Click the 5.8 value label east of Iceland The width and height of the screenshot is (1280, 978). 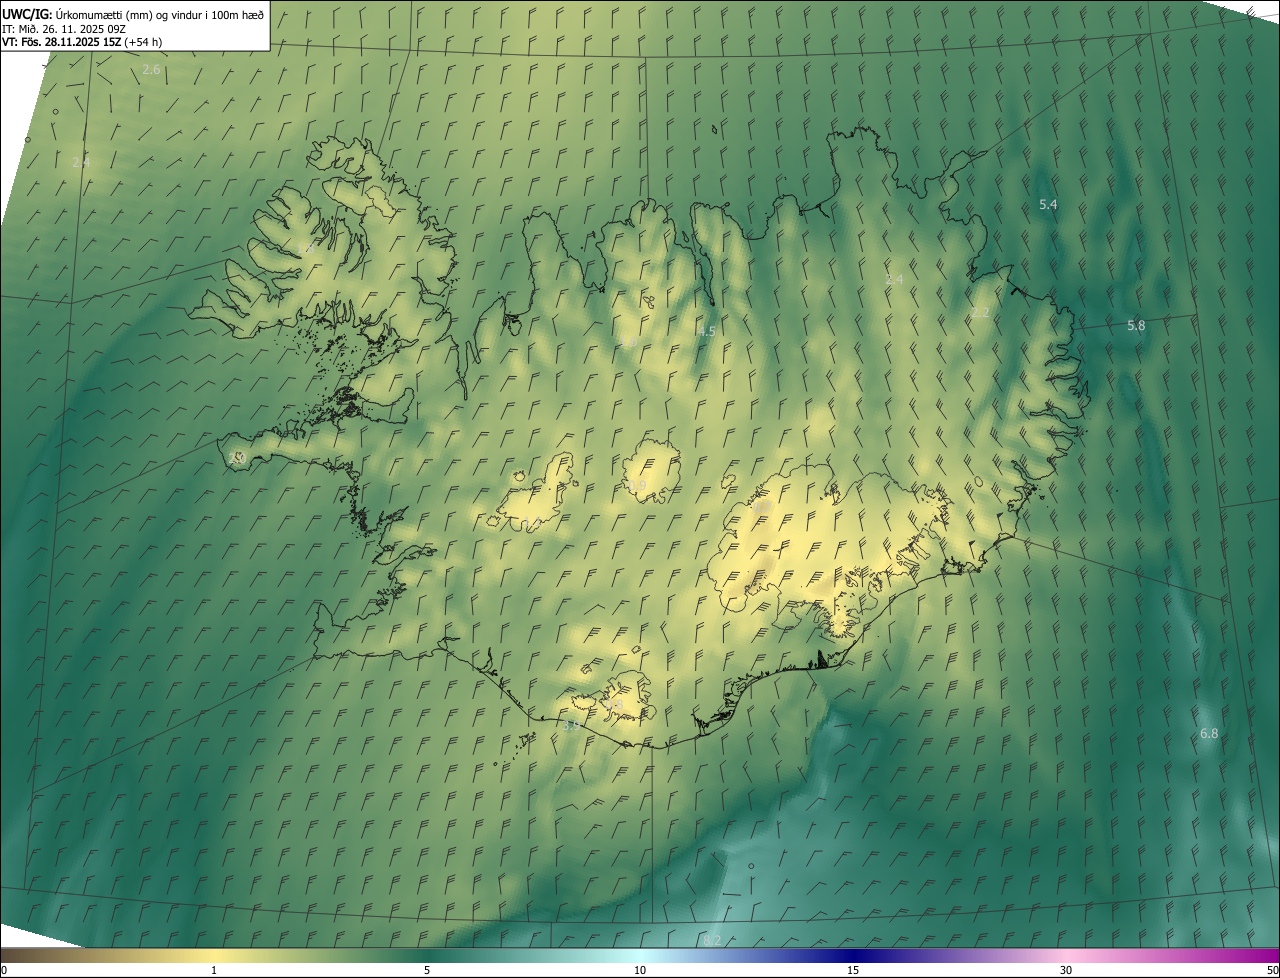[x=1136, y=326]
